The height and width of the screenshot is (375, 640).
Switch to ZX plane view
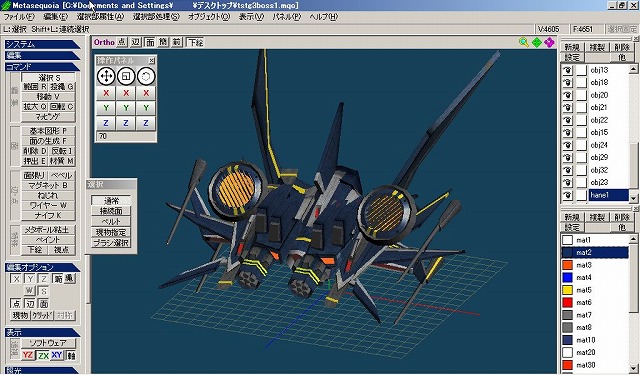tap(43, 355)
